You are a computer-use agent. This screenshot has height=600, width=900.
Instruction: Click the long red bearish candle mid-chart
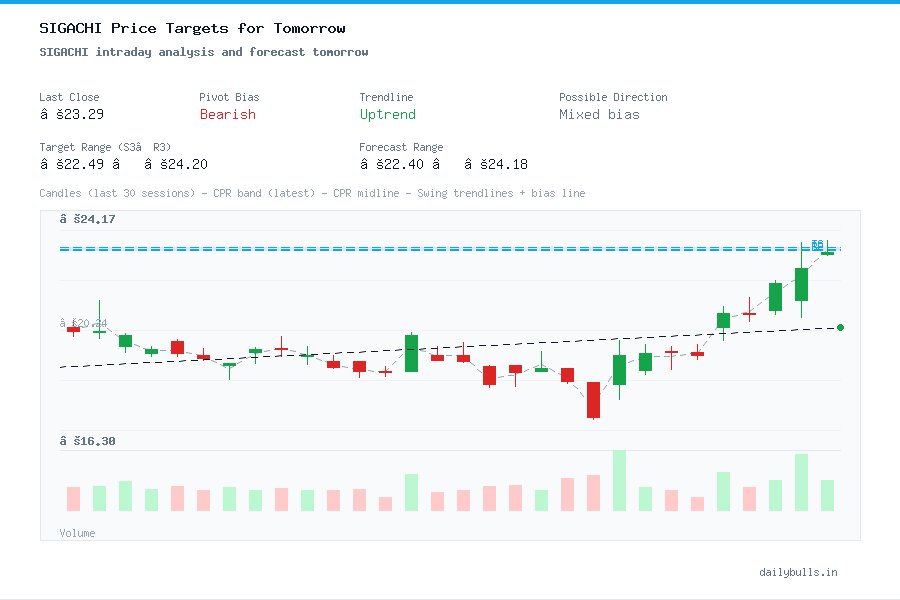tap(593, 398)
